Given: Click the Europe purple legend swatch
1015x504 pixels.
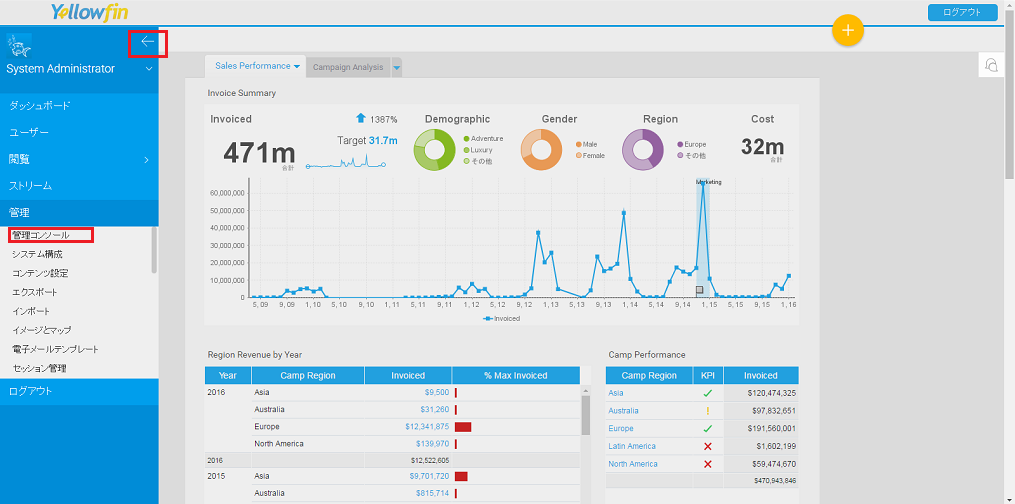Looking at the screenshot, I should pyautogui.click(x=680, y=144).
